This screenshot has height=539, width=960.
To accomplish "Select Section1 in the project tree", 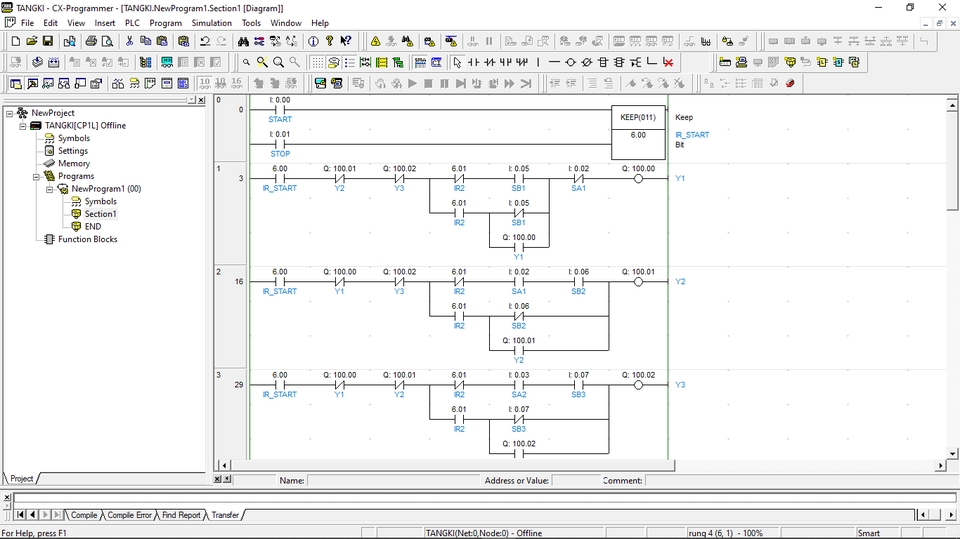I will (x=100, y=214).
